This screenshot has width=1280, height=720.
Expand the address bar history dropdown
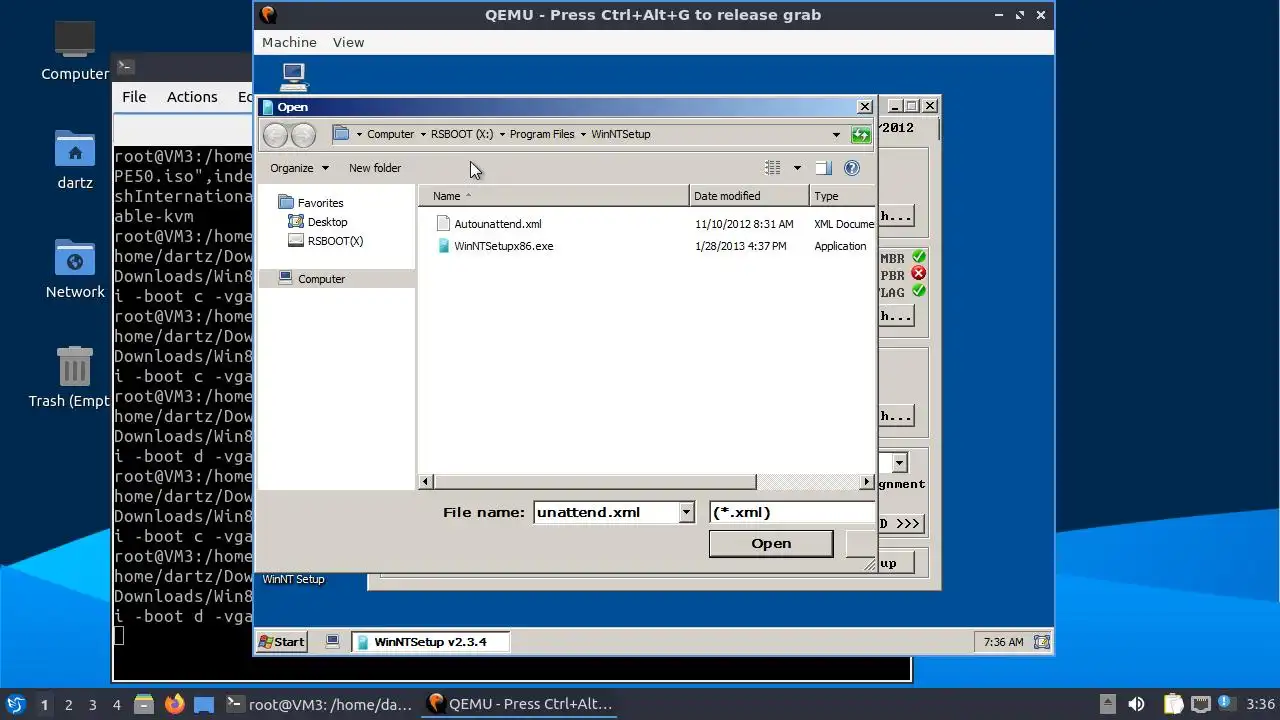(836, 134)
